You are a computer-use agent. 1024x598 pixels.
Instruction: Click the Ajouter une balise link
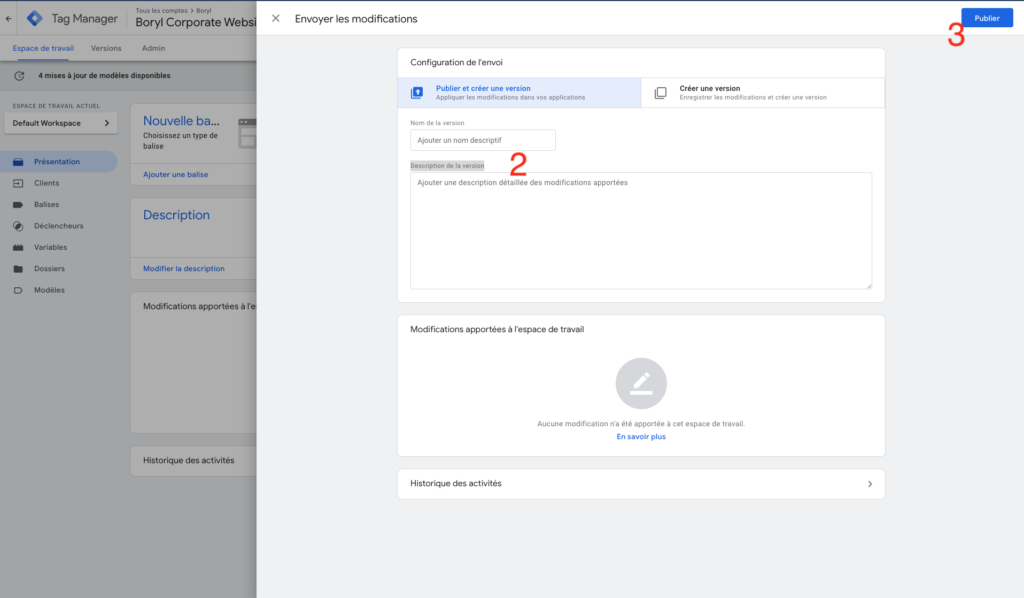[176, 175]
